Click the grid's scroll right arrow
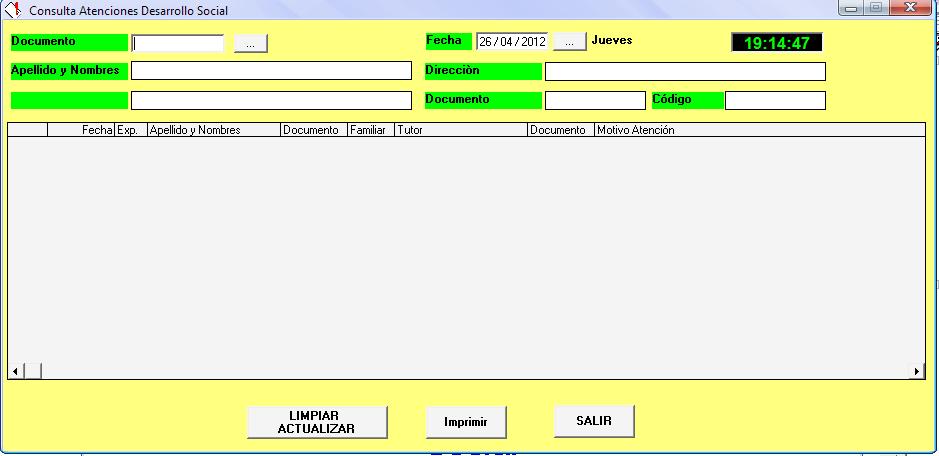939x456 pixels. tap(917, 371)
